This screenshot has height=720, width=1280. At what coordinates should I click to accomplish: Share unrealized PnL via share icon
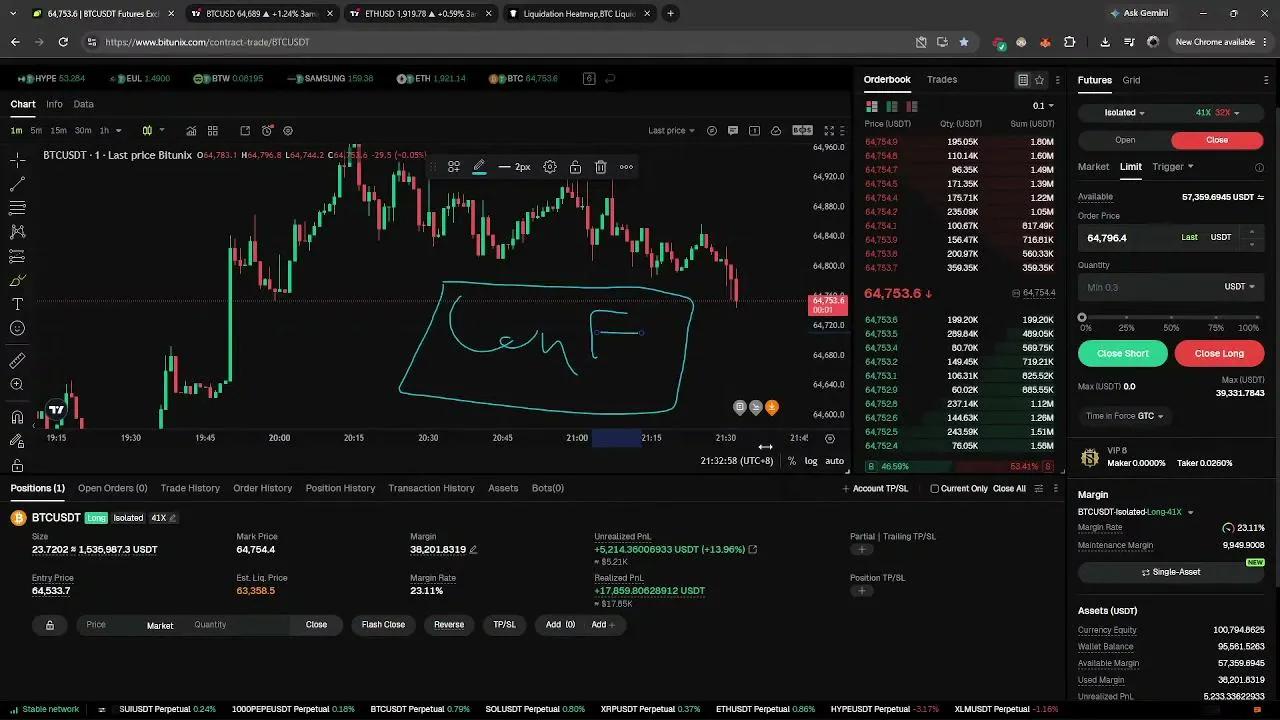click(753, 550)
